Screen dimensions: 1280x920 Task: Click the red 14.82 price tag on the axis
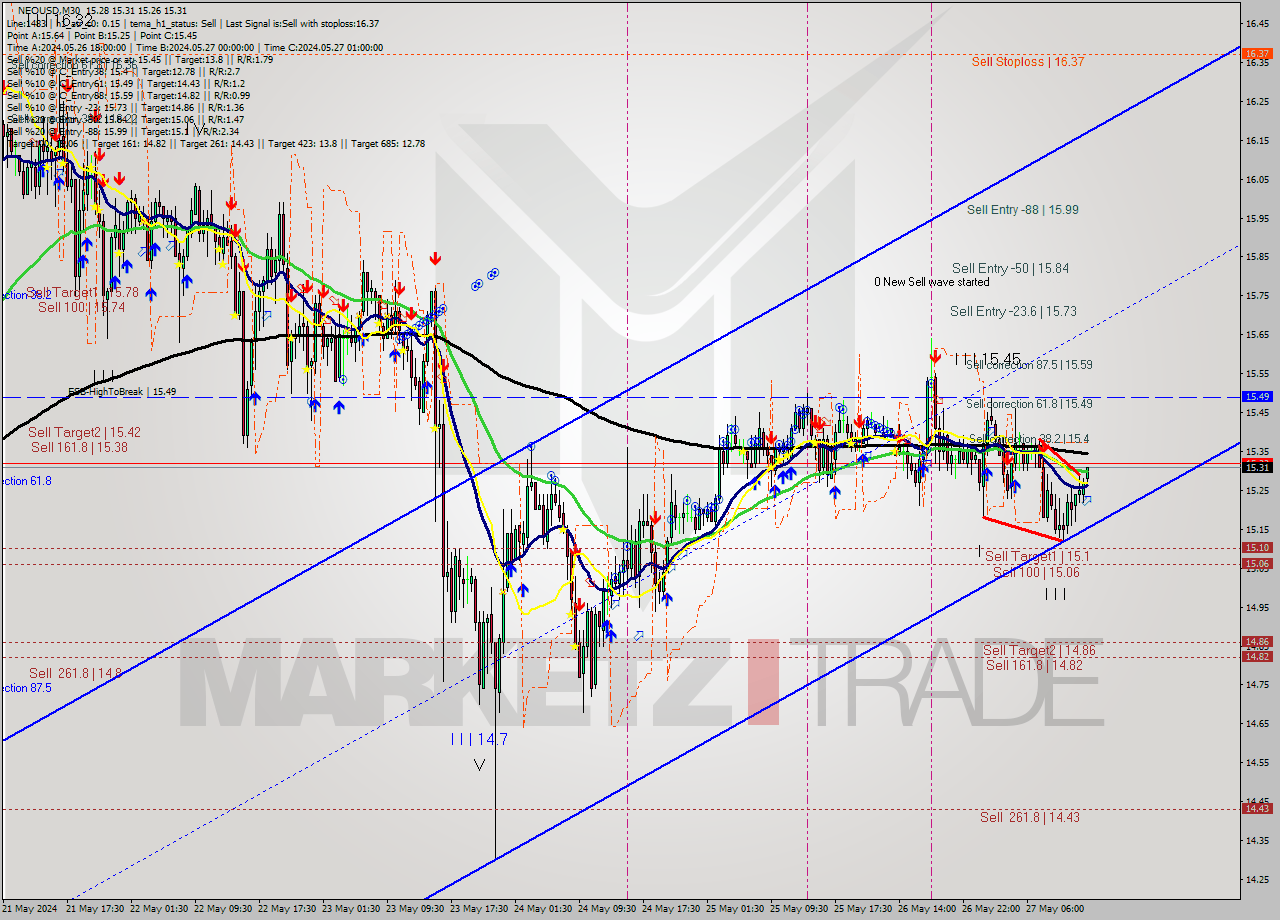coord(1256,656)
